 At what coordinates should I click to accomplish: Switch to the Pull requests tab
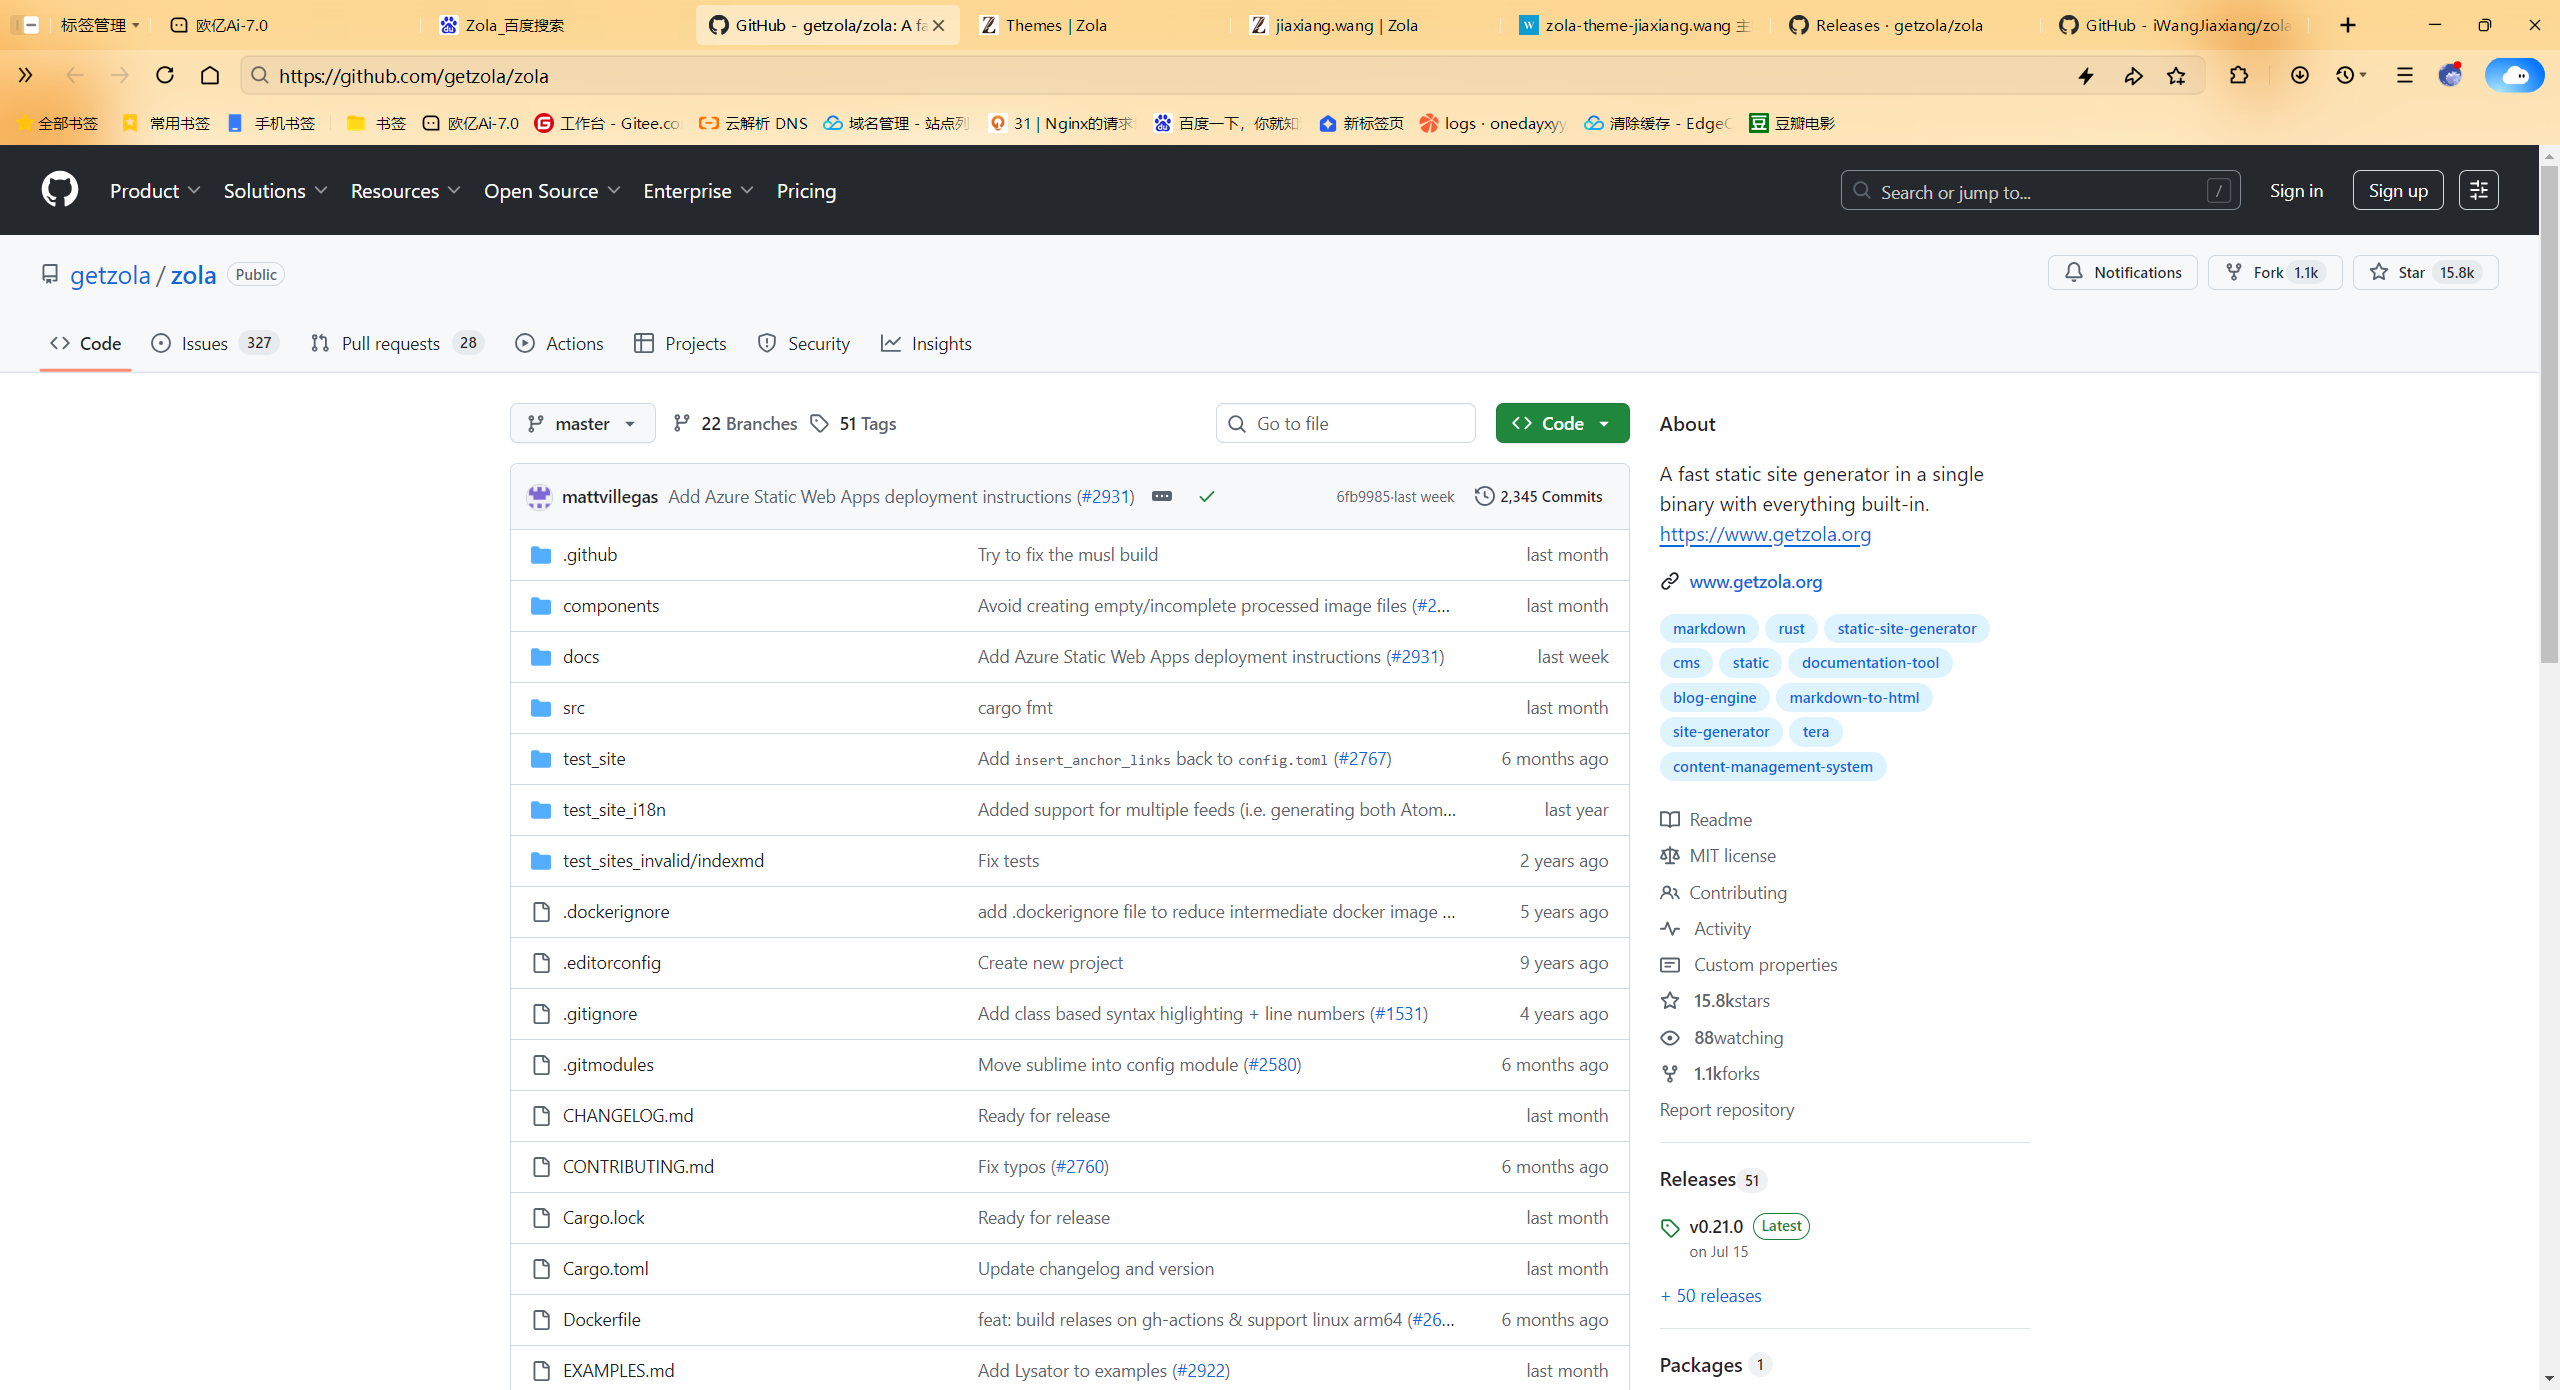pyautogui.click(x=397, y=344)
